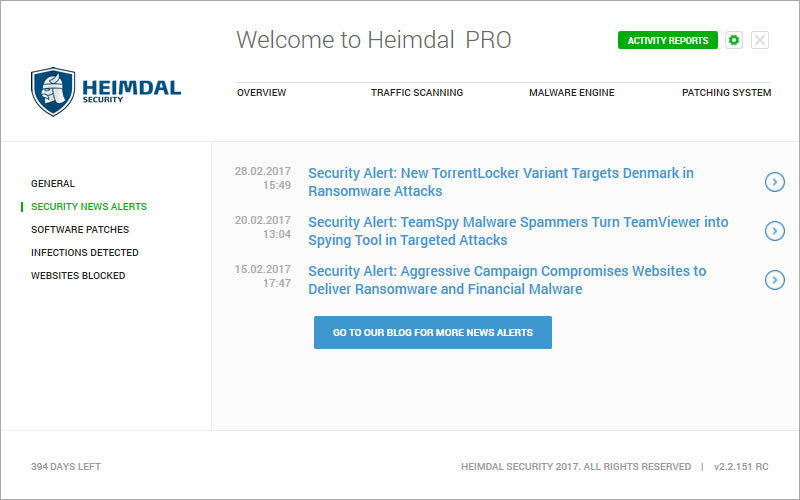Select General in the sidebar
Viewport: 800px width, 500px height.
[x=53, y=184]
